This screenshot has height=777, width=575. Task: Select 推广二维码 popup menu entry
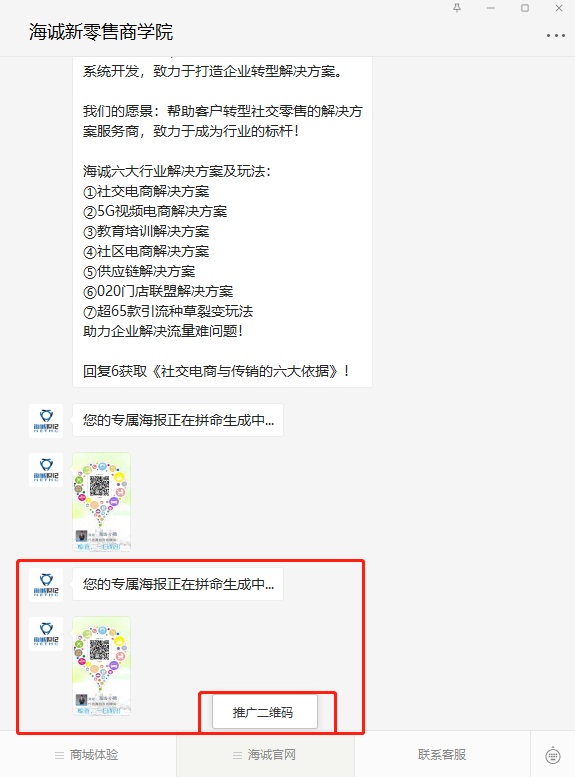click(265, 712)
